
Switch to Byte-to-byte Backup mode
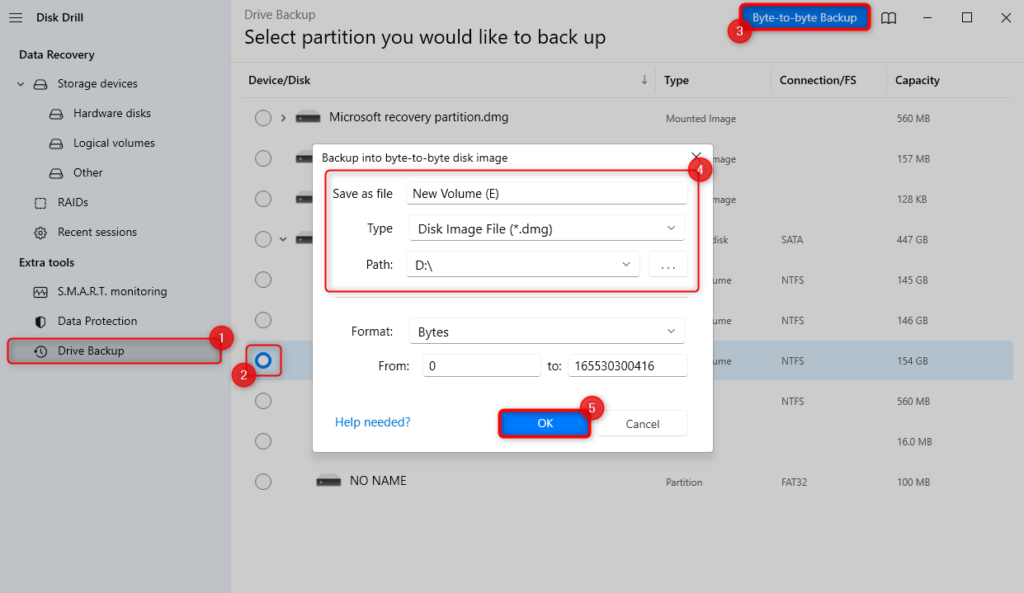pos(804,16)
